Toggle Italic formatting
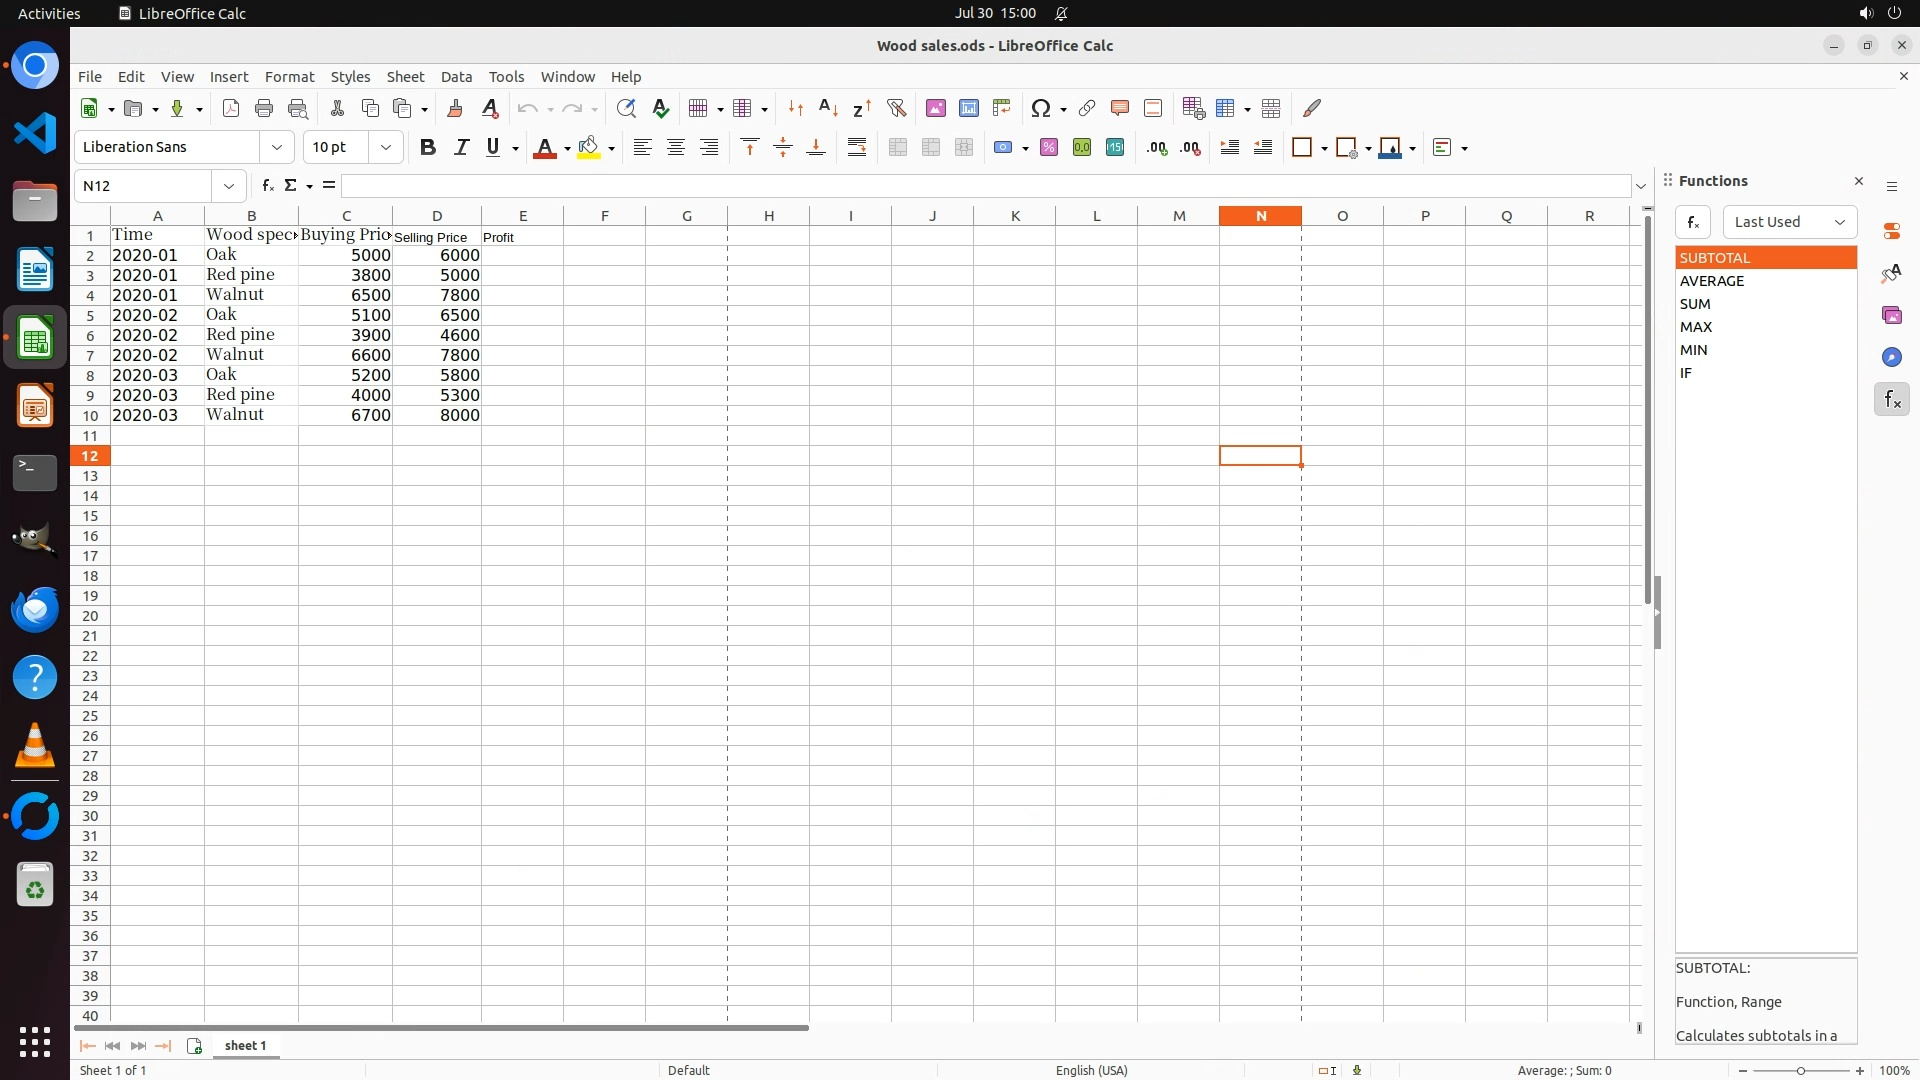This screenshot has width=1920, height=1080. pos(461,148)
